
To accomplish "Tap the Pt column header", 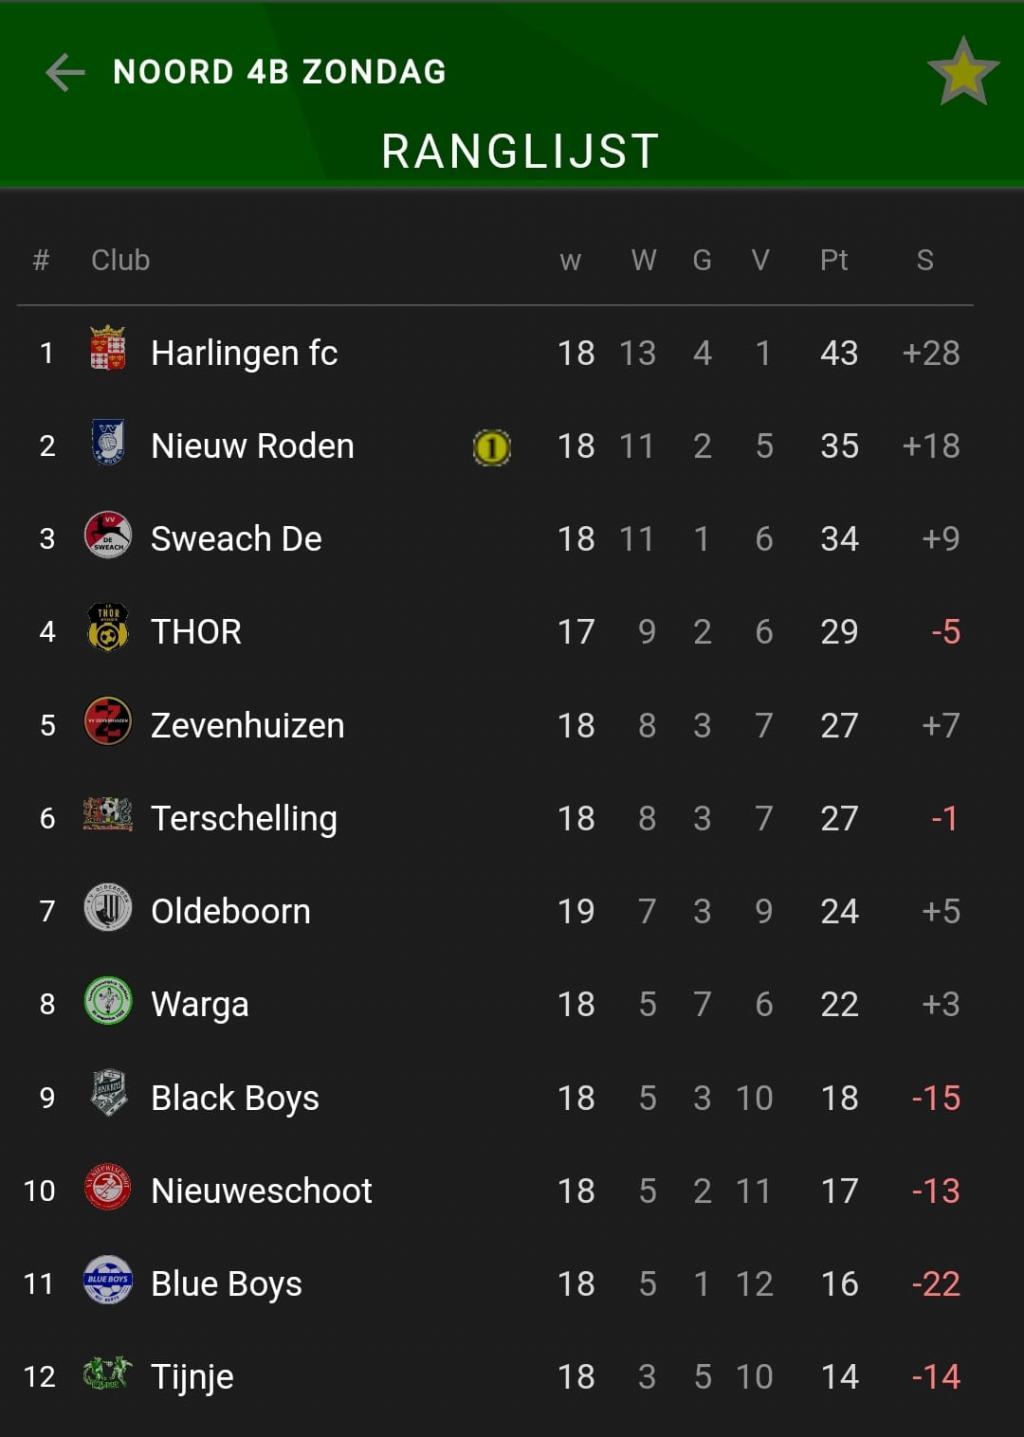I will click(x=834, y=260).
